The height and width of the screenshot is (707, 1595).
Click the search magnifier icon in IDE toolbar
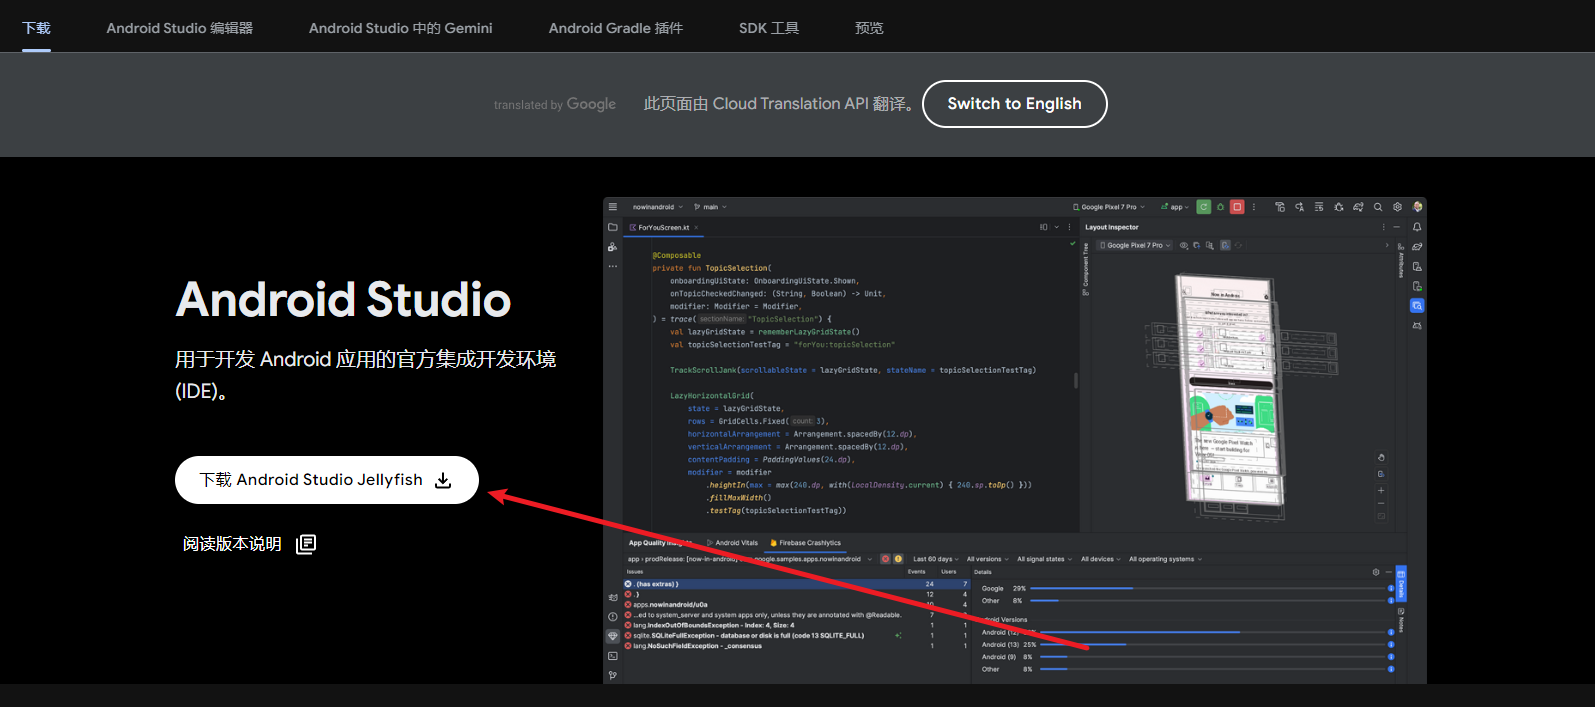1378,207
